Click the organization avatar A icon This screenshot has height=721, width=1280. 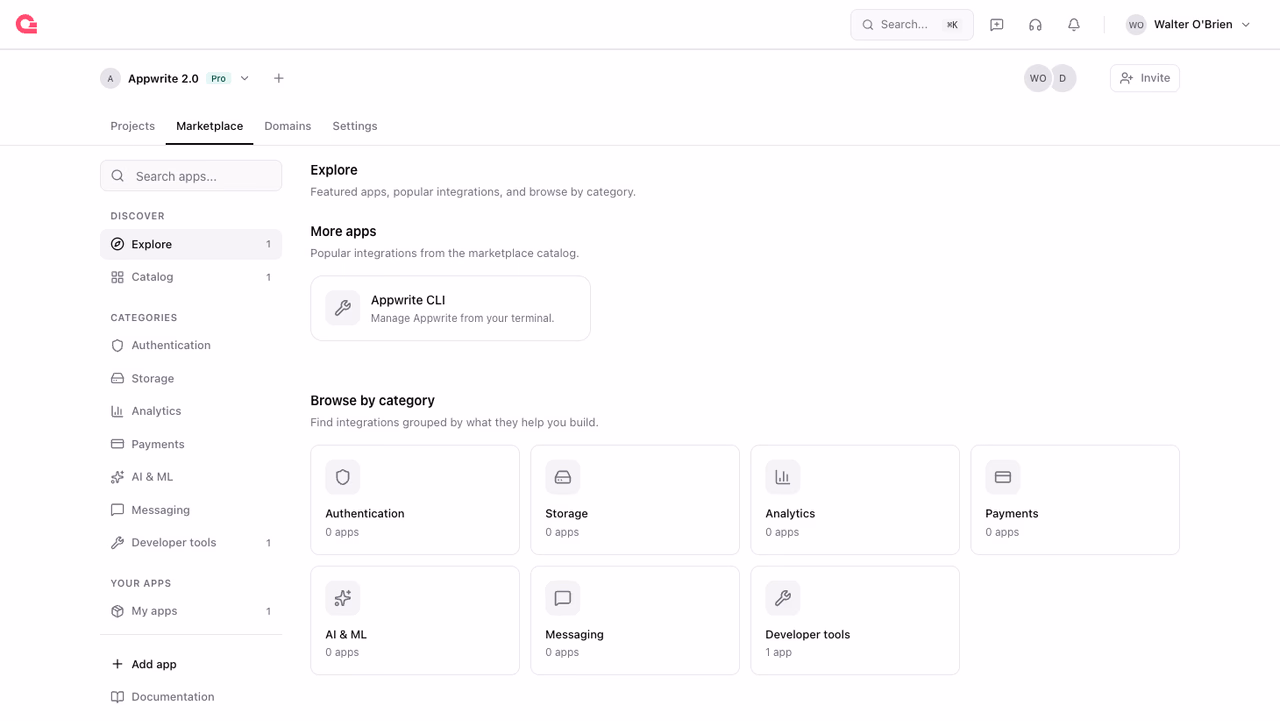click(x=111, y=78)
